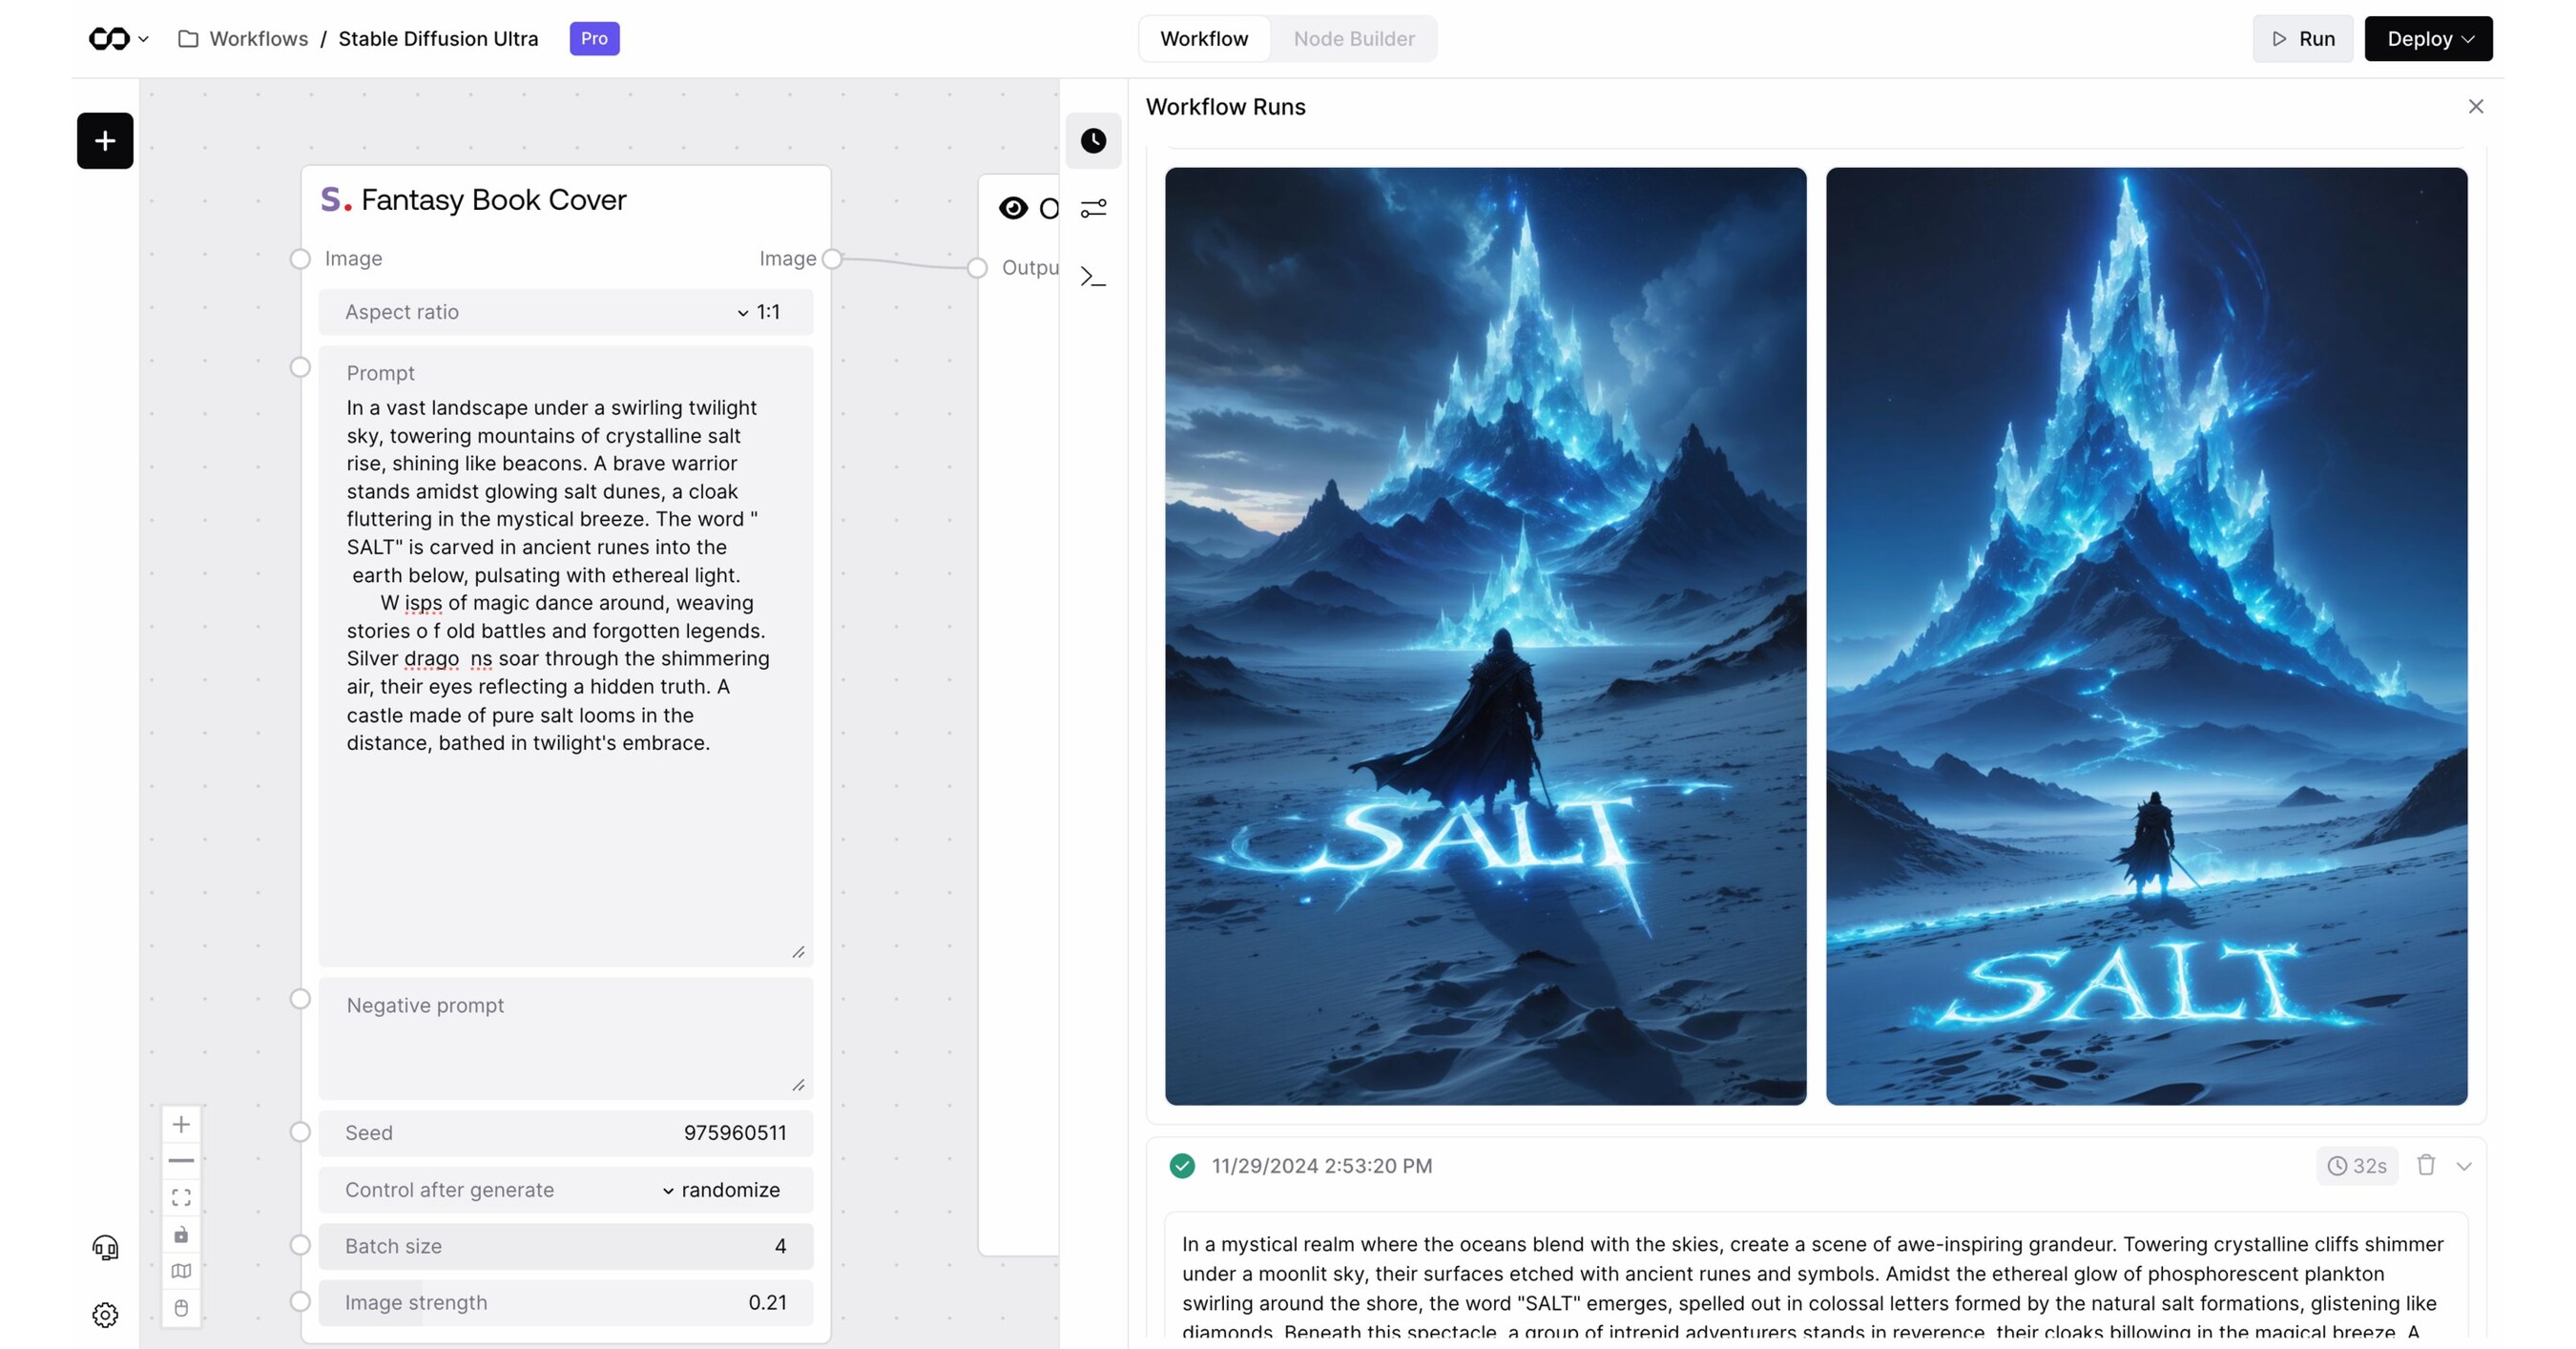Delete the 11/29/2024 workflow run
The image size is (2576, 1349).
coord(2426,1165)
